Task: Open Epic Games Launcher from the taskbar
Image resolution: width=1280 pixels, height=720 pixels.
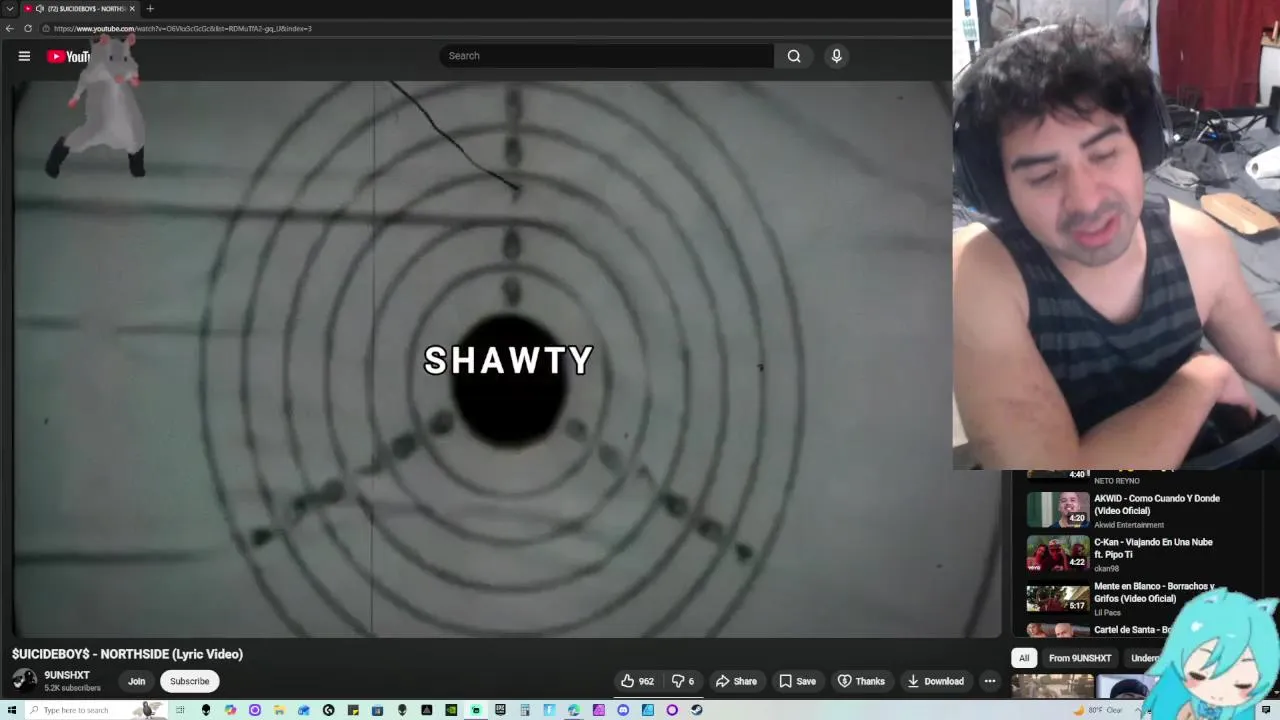Action: pos(500,710)
